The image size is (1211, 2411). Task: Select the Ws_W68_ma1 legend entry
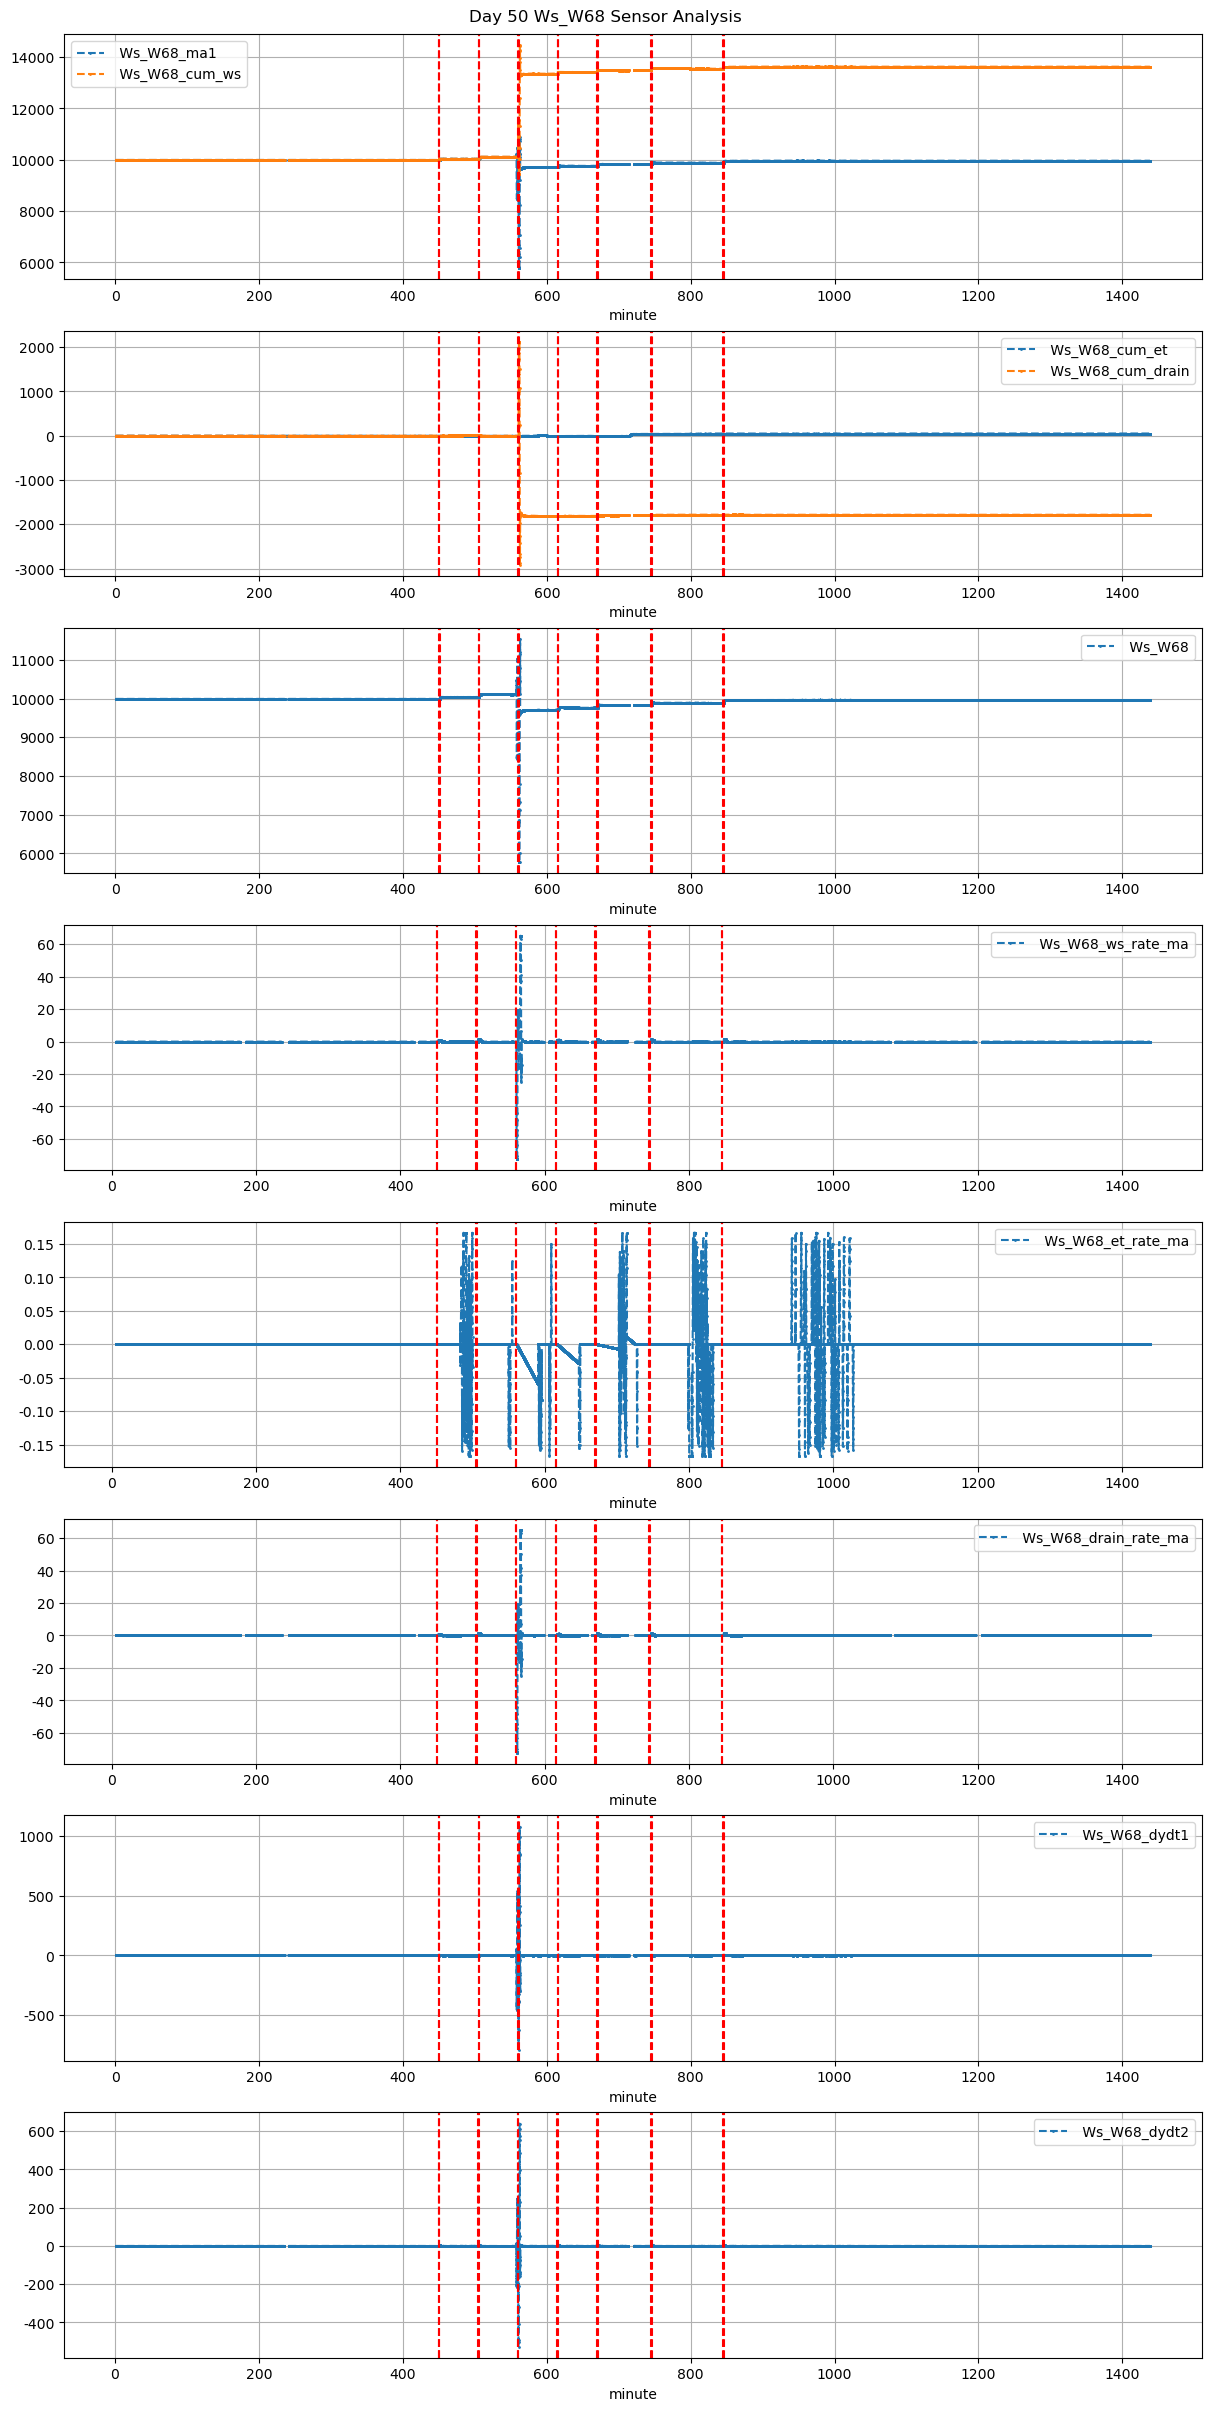167,53
